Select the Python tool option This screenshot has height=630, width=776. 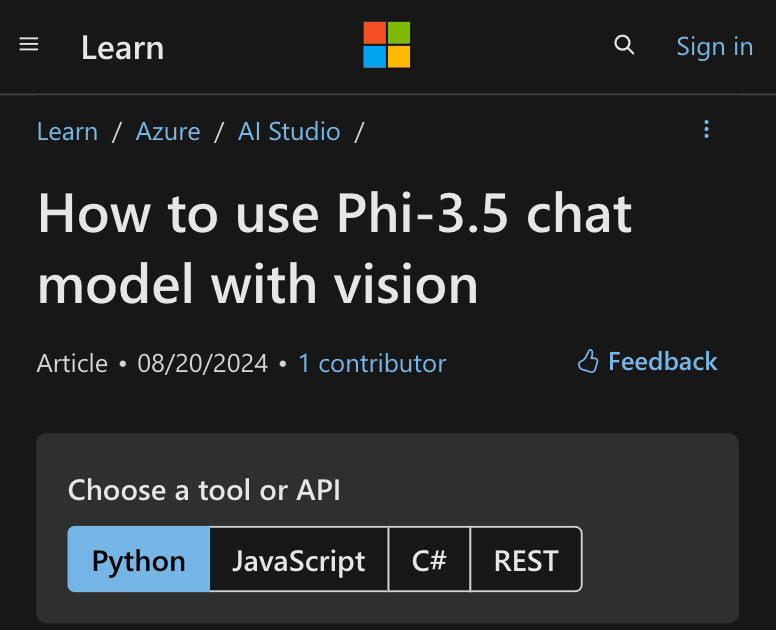pos(139,560)
